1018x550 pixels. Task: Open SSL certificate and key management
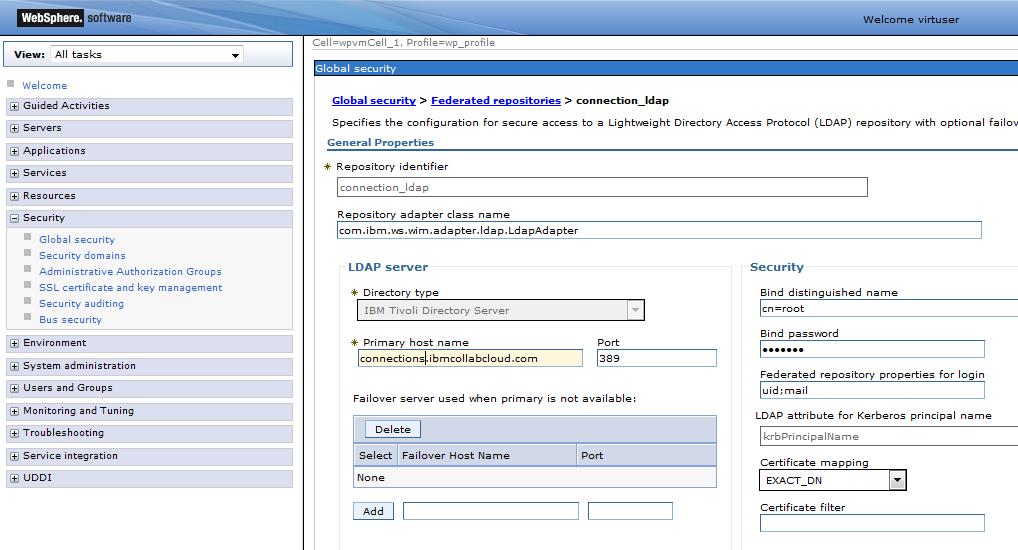click(x=130, y=288)
